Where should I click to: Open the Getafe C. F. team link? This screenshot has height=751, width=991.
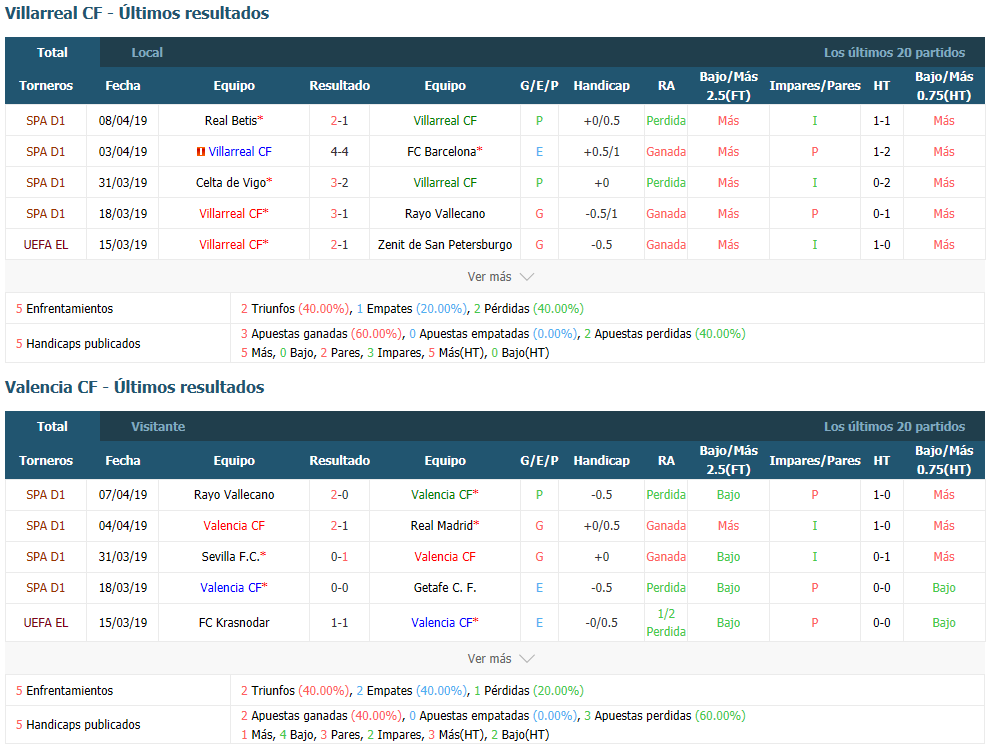click(445, 588)
